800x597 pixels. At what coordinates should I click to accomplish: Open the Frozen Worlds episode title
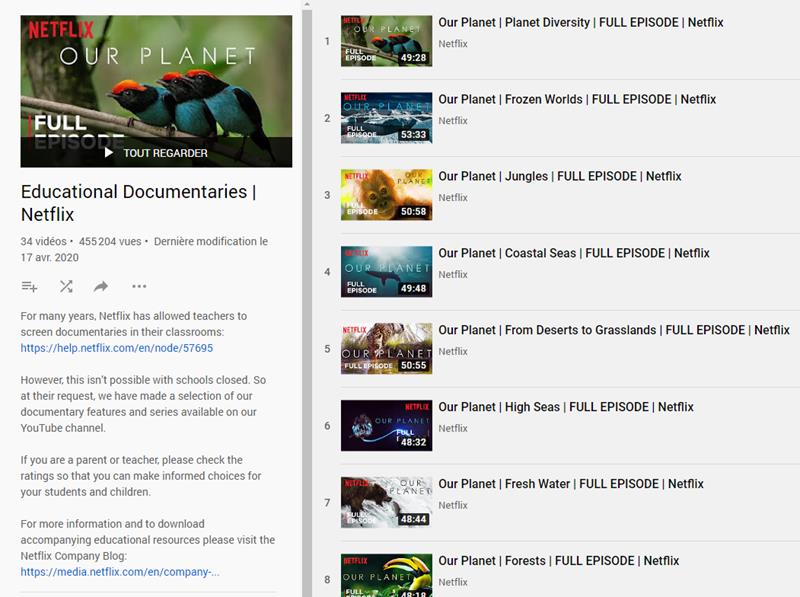point(573,99)
